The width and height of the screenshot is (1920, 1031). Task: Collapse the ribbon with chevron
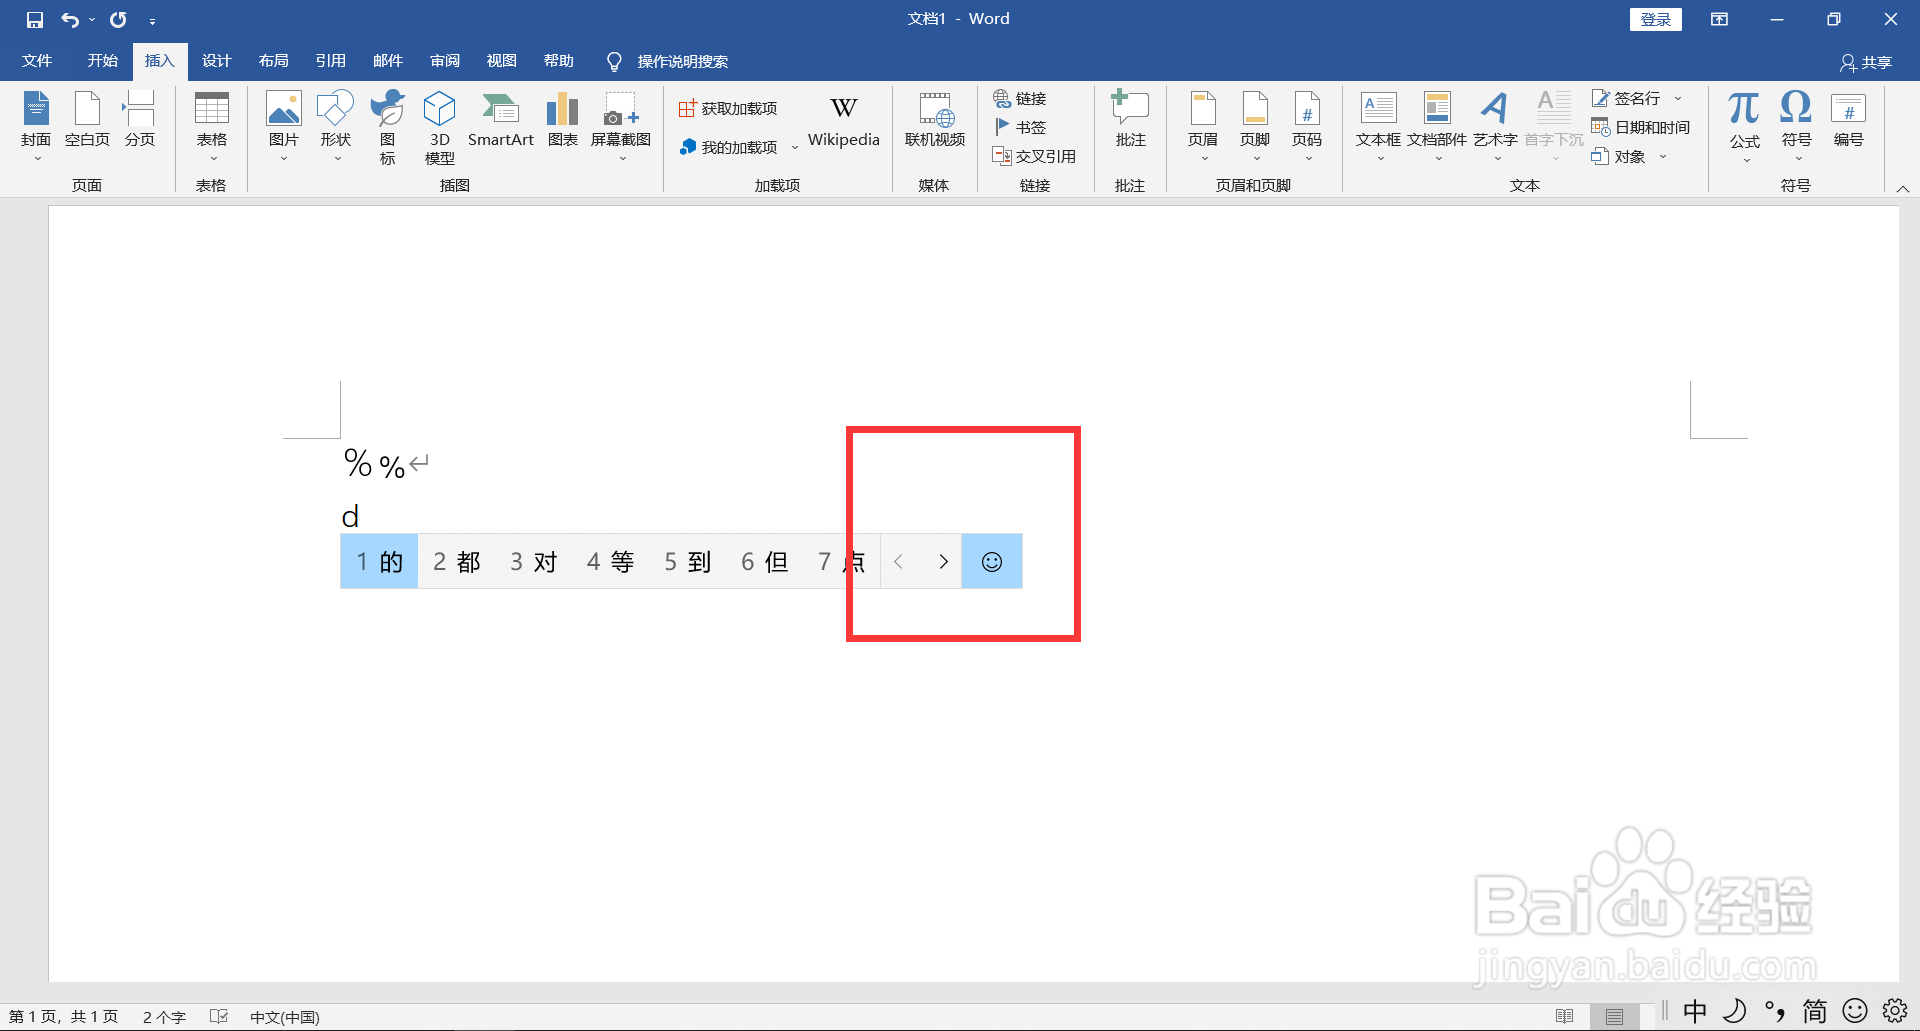tap(1903, 188)
